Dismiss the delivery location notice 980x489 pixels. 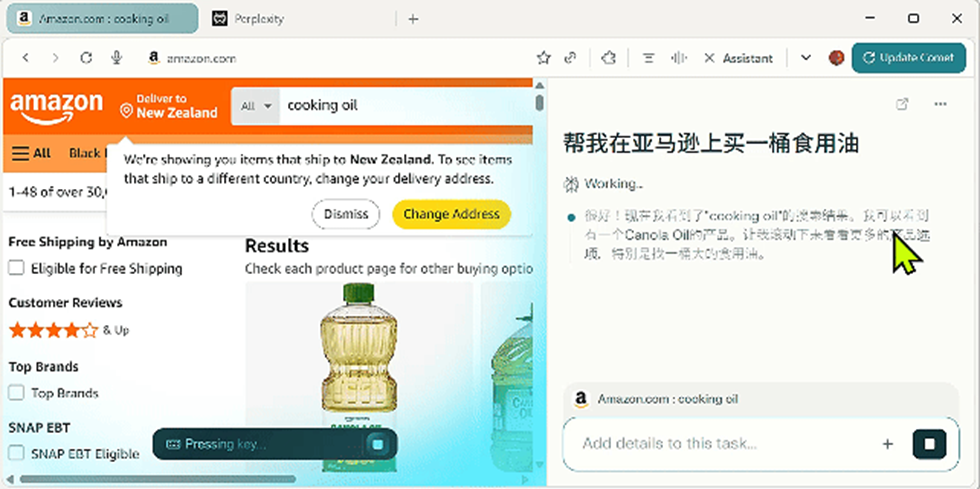point(346,214)
